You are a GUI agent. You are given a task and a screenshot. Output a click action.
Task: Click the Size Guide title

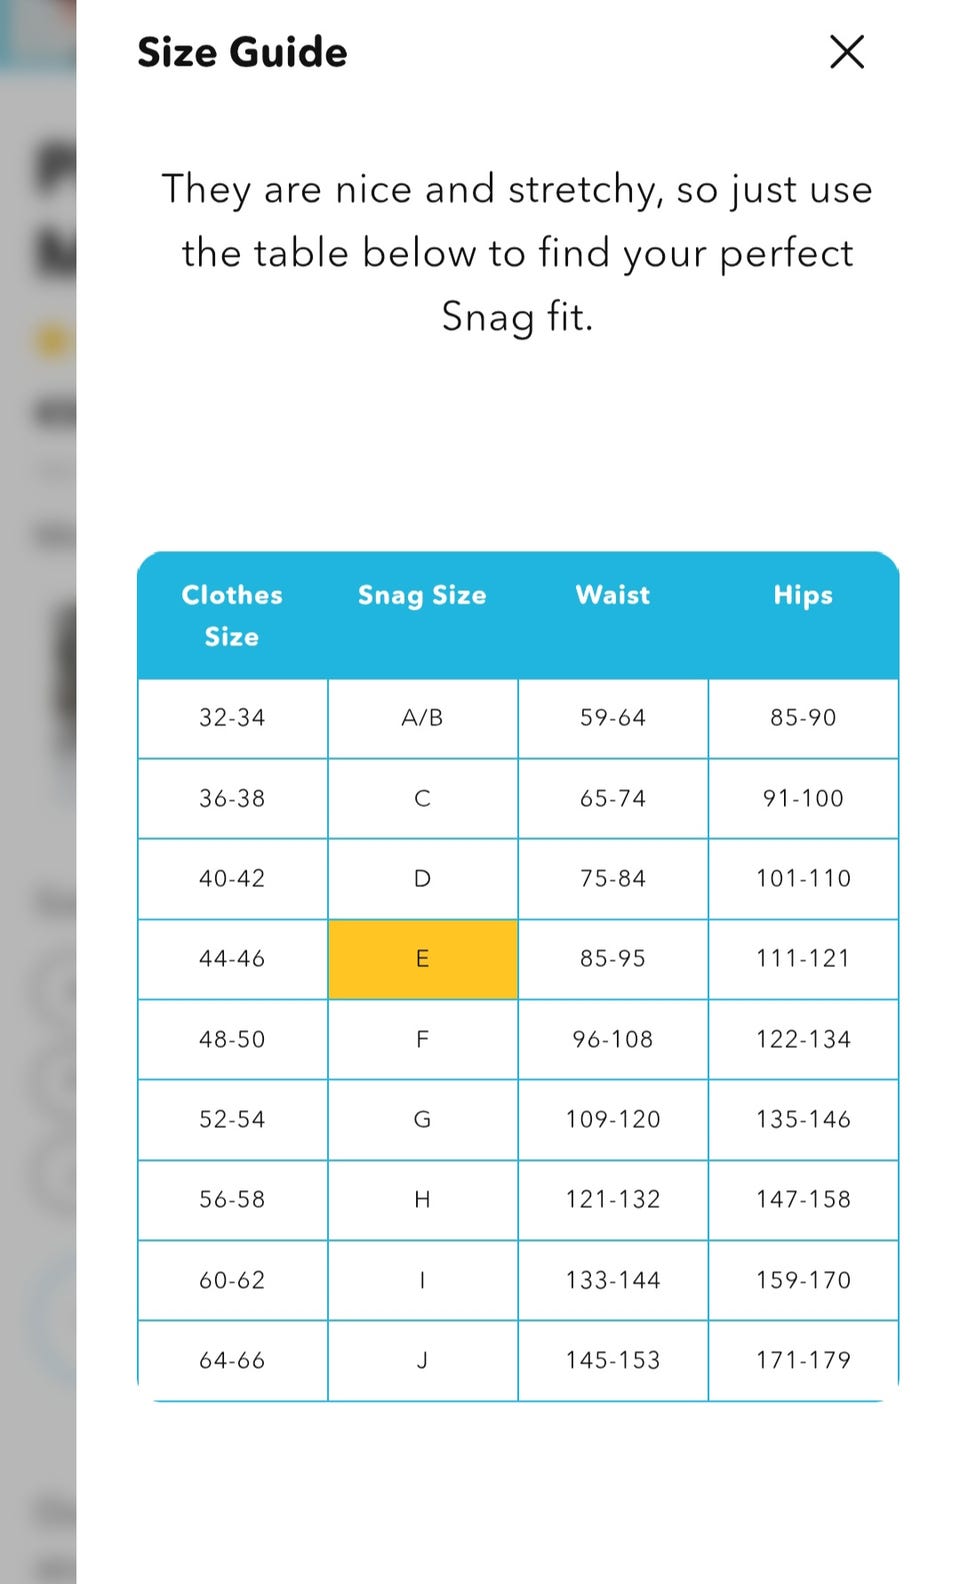(242, 52)
